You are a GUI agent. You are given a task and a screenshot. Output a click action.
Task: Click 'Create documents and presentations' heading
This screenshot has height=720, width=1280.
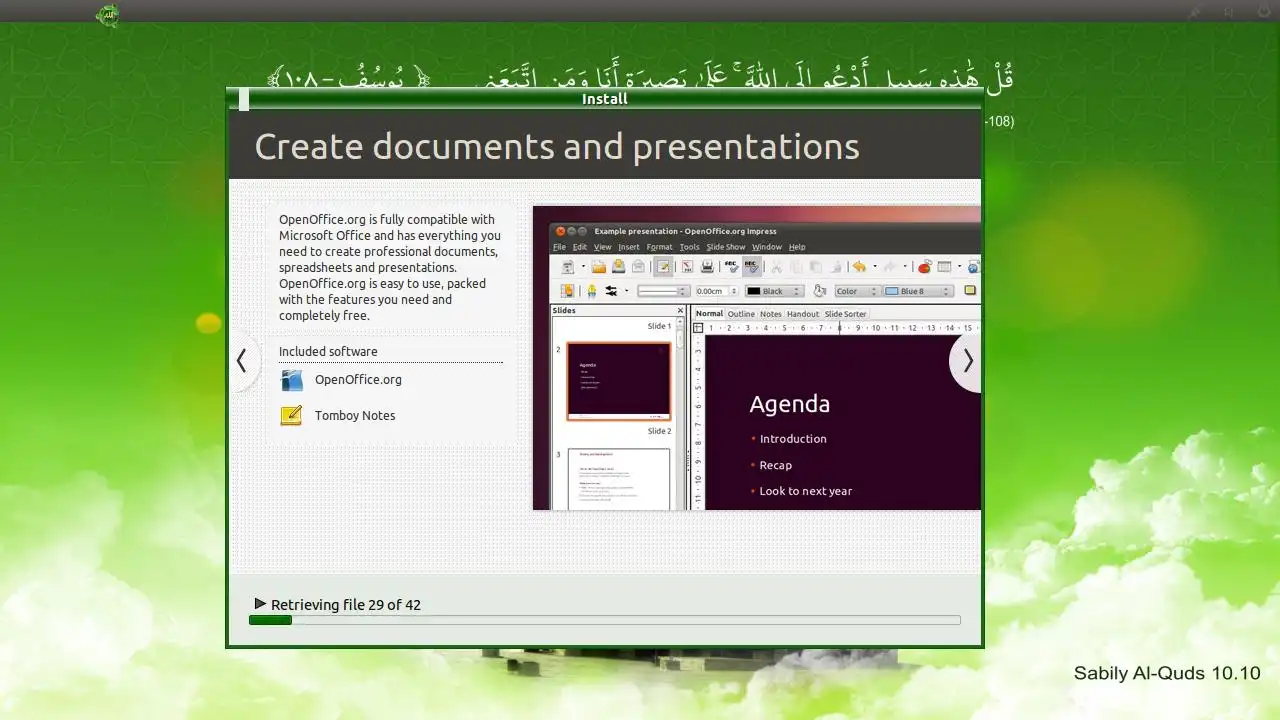click(557, 147)
